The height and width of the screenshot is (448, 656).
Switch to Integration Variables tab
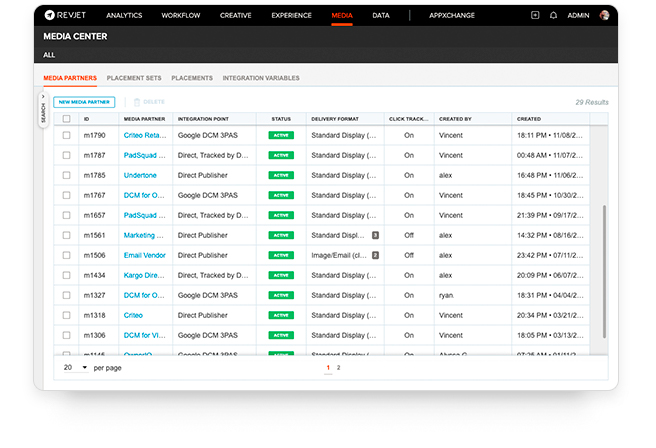(x=261, y=78)
